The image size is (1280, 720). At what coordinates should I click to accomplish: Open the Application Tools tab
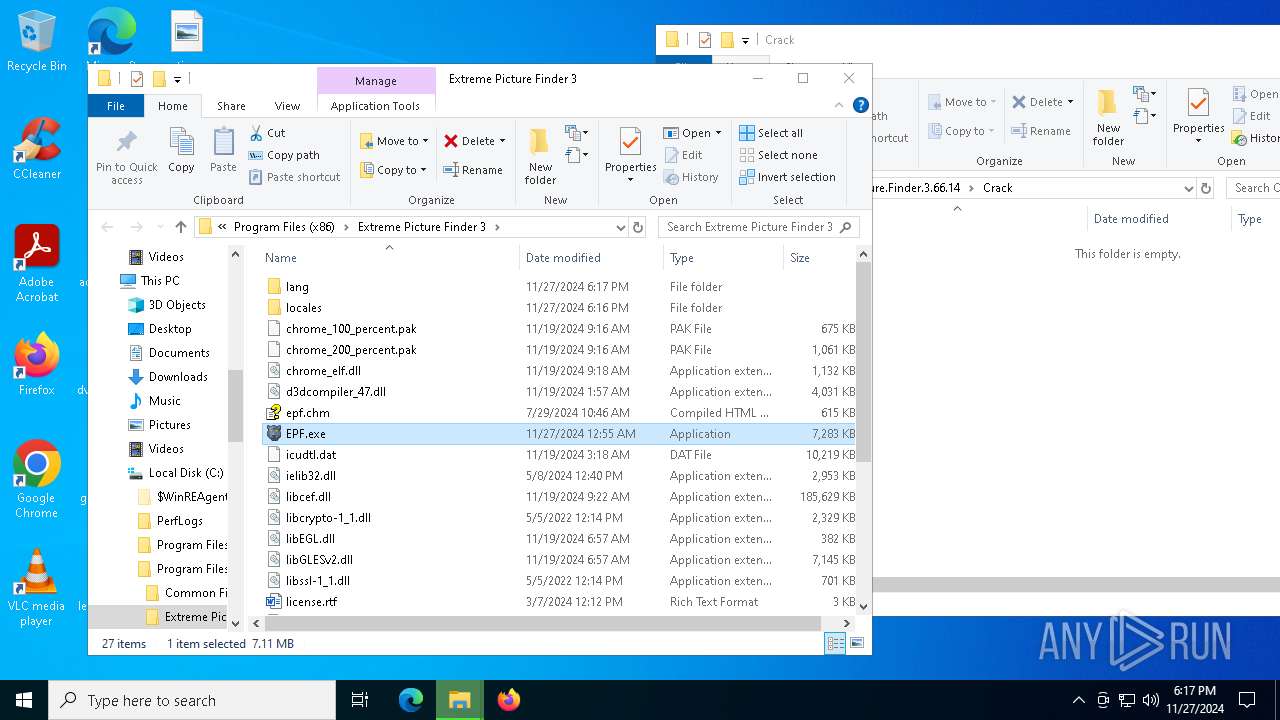point(375,106)
